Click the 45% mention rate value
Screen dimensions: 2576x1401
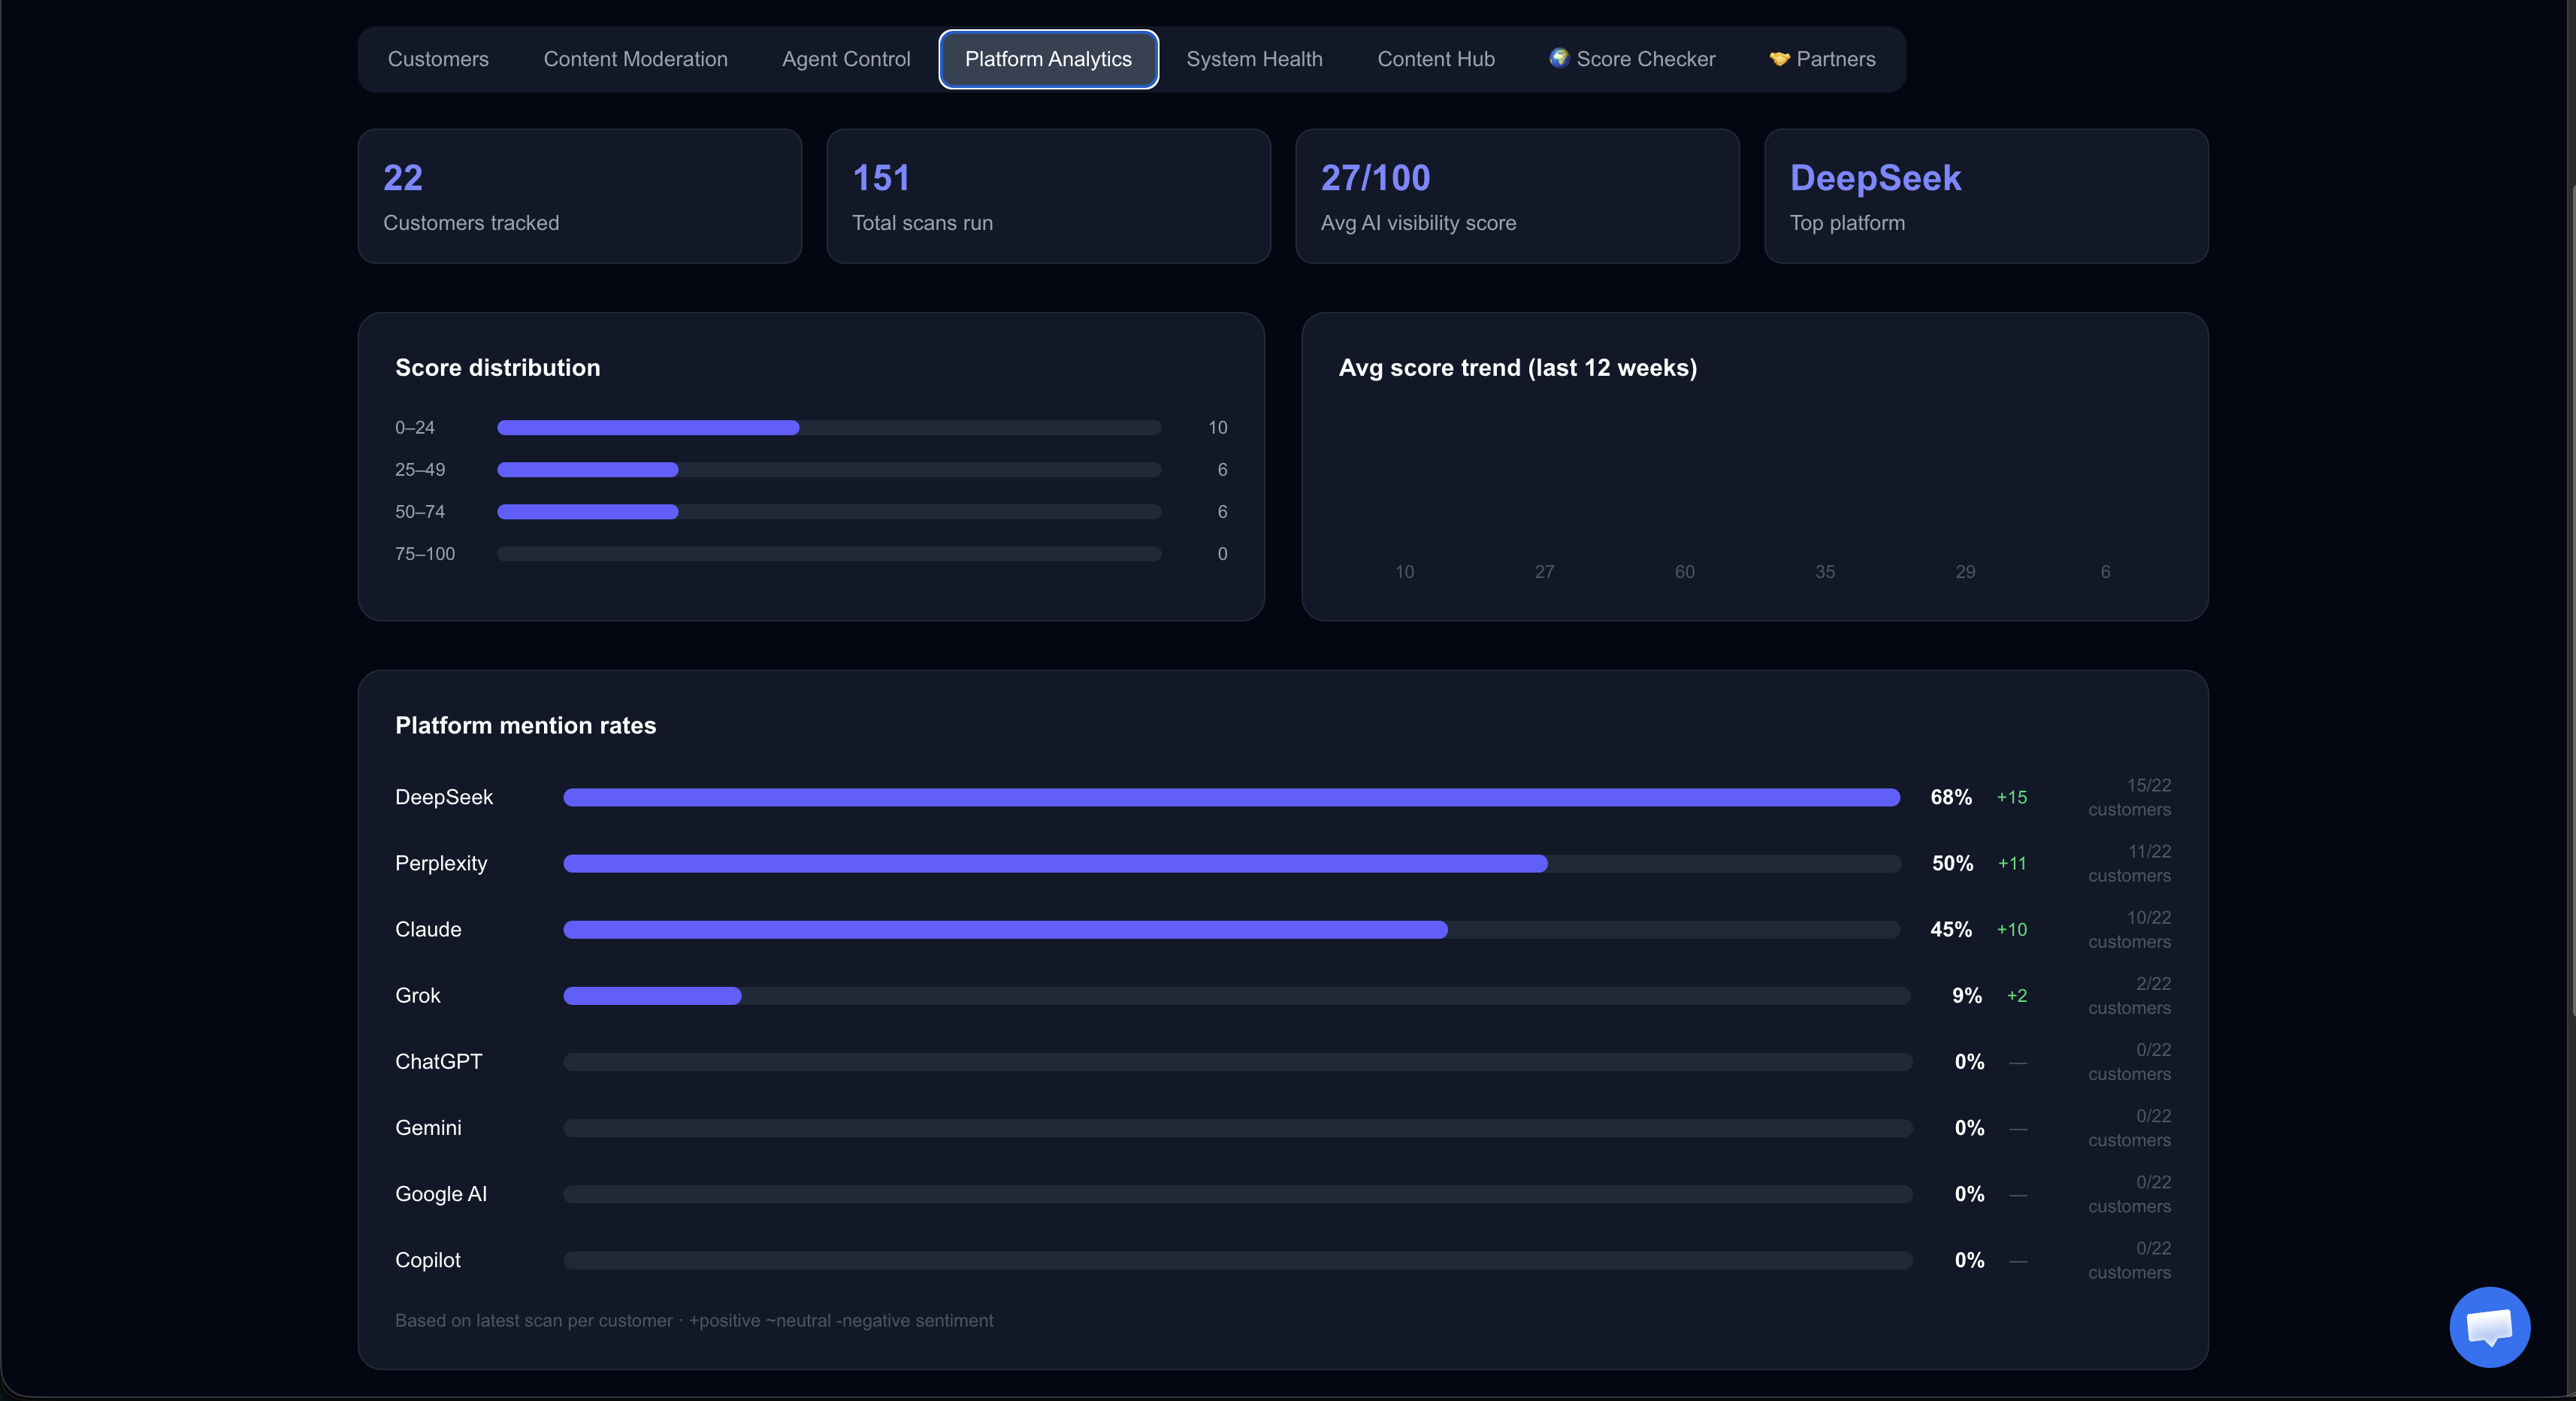tap(1951, 930)
